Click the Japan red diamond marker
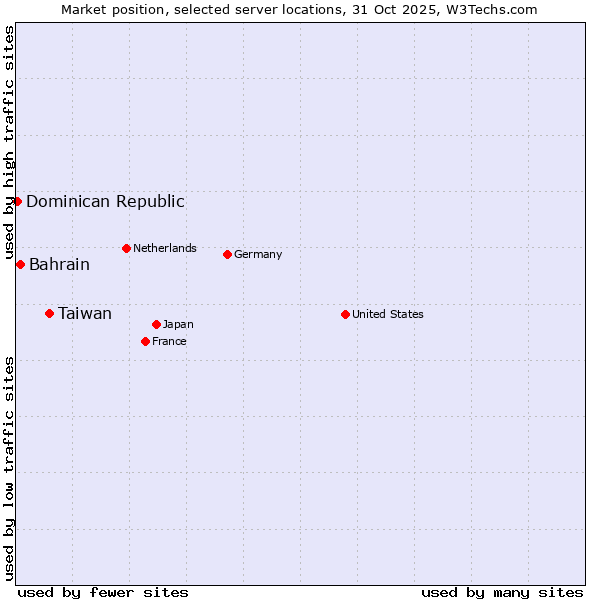600x600 pixels. tap(156, 324)
